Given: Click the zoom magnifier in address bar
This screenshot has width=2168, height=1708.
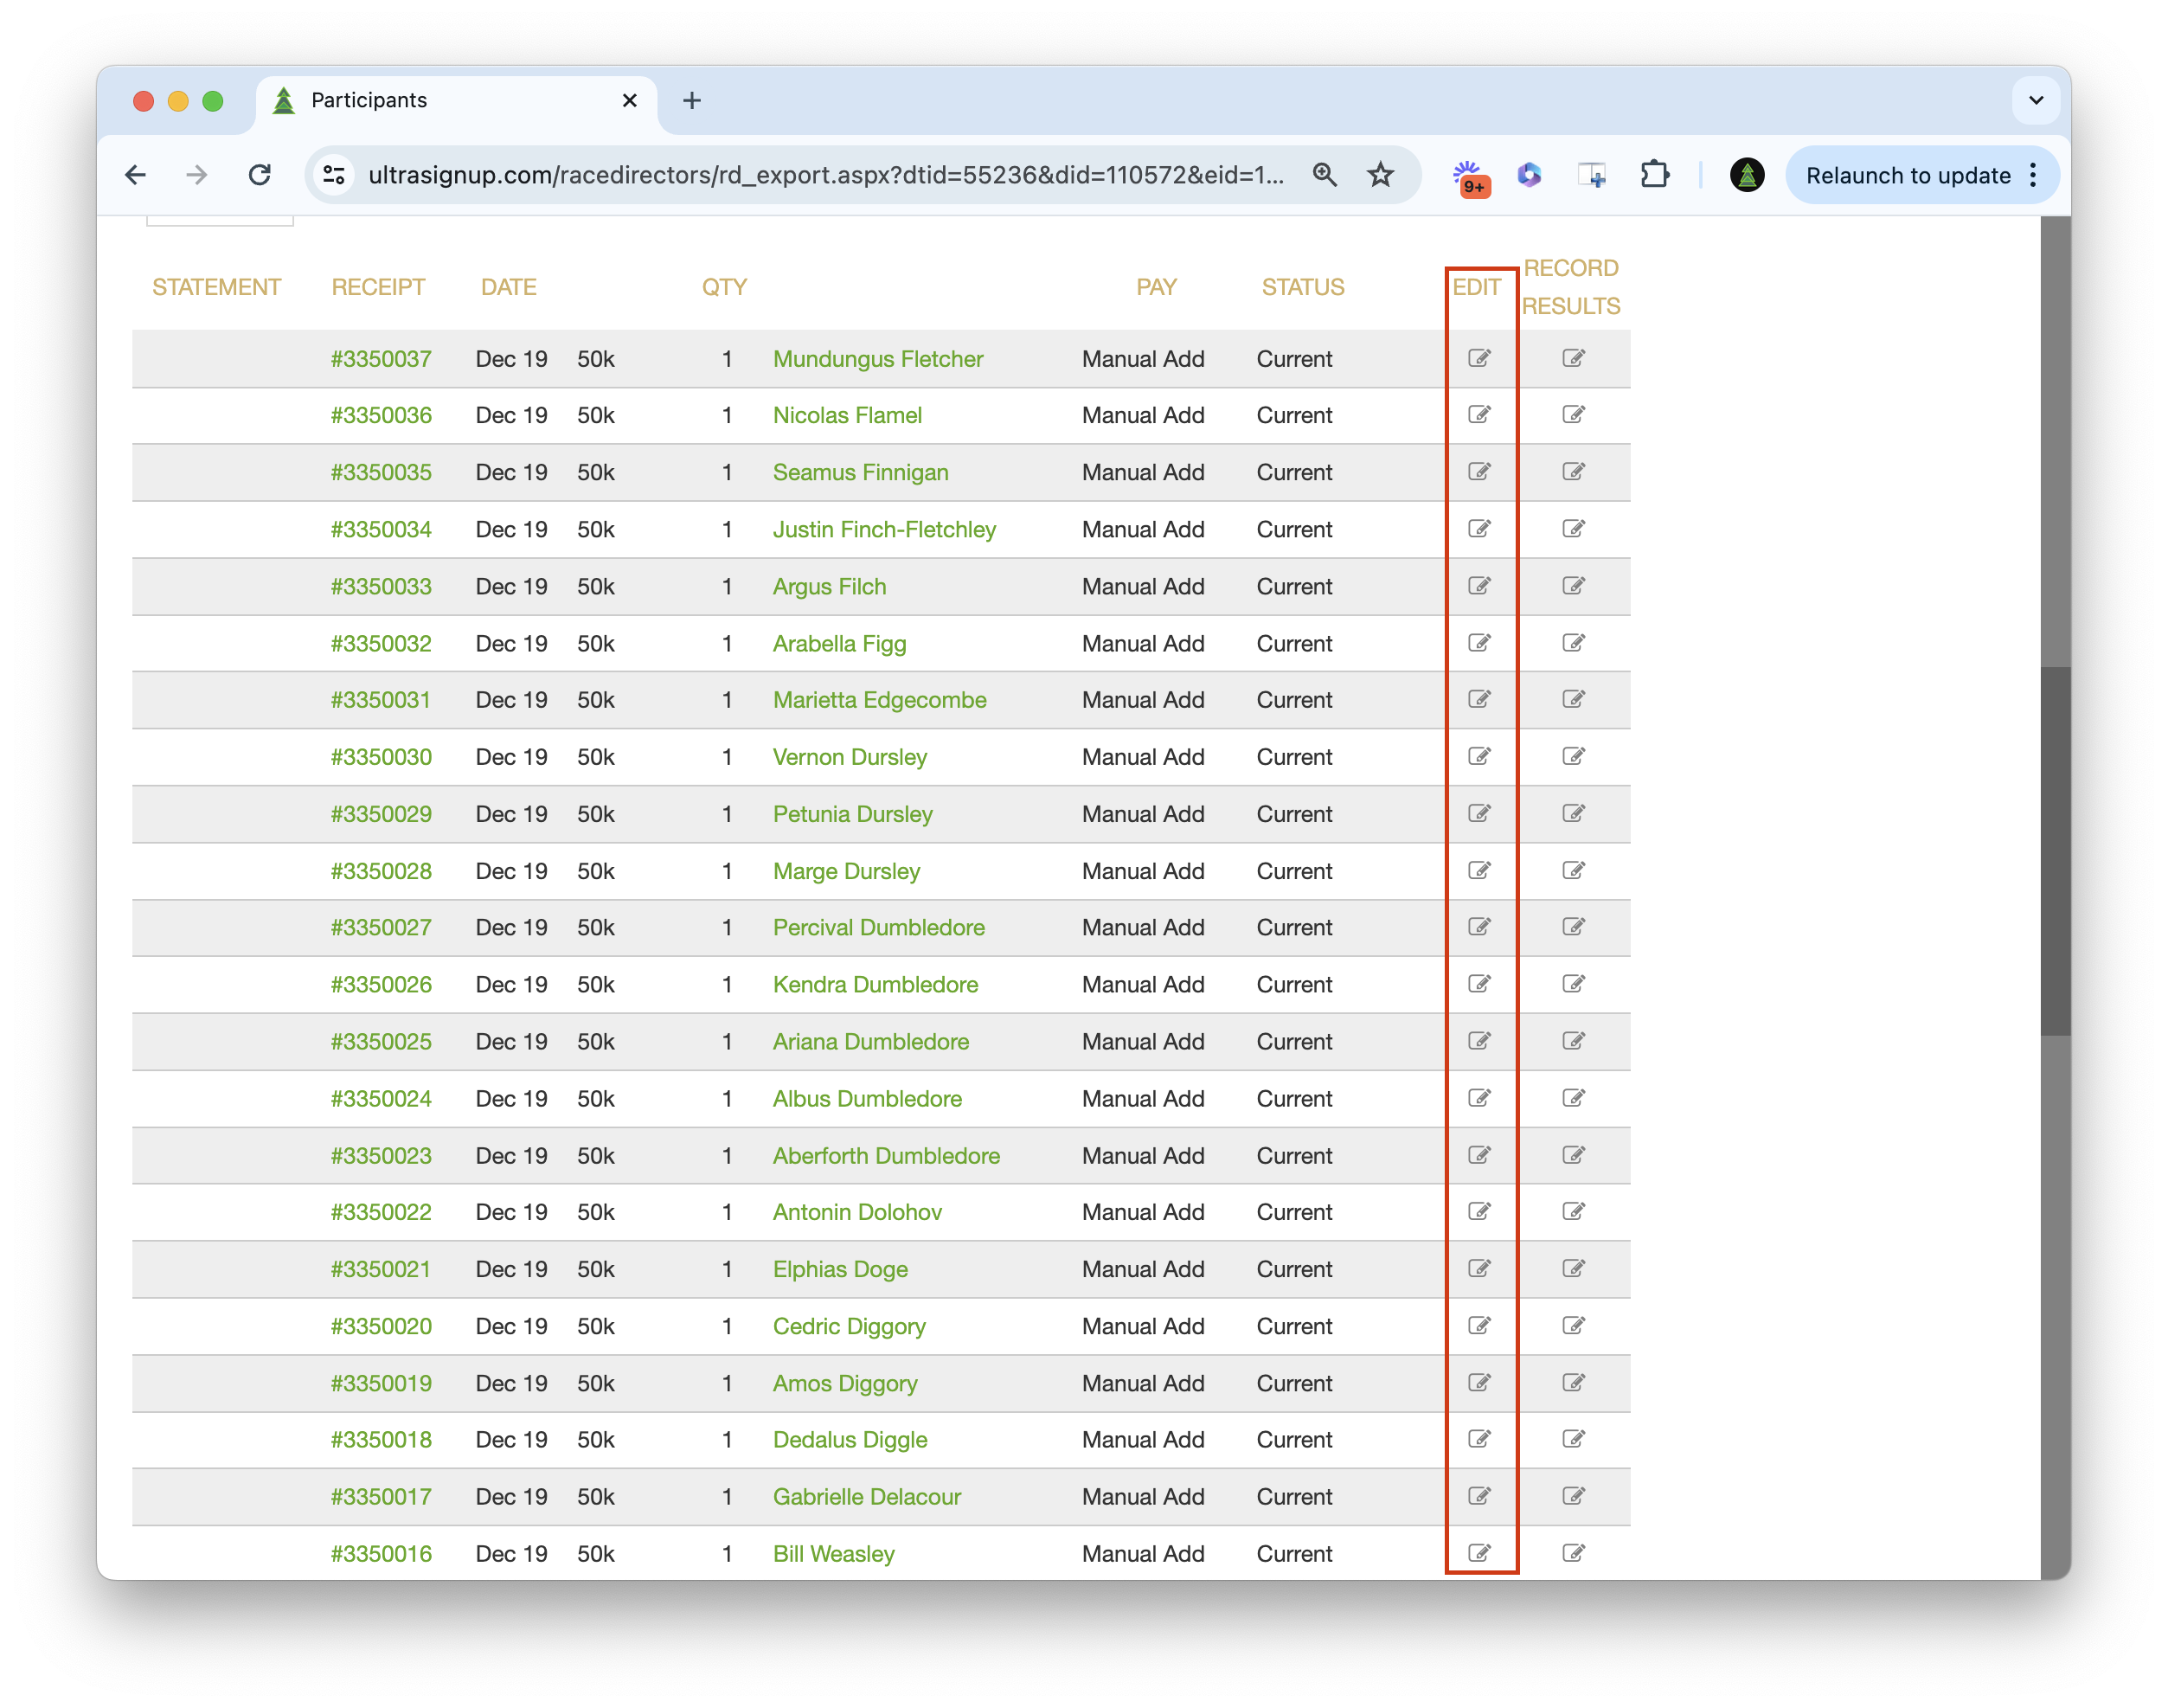Looking at the screenshot, I should click(1324, 175).
